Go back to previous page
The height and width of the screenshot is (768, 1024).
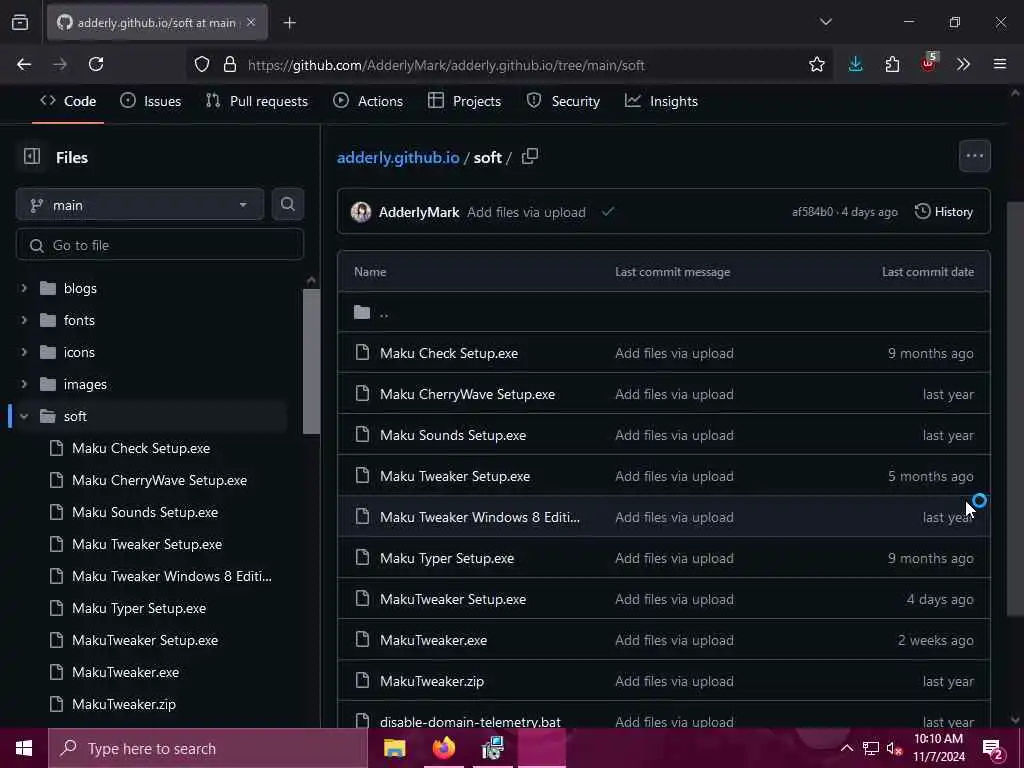(x=24, y=64)
